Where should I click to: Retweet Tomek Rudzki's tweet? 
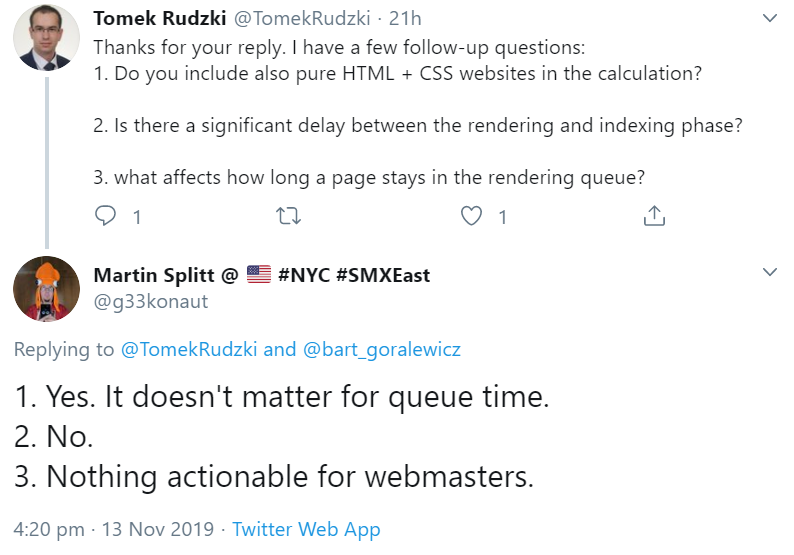point(288,216)
